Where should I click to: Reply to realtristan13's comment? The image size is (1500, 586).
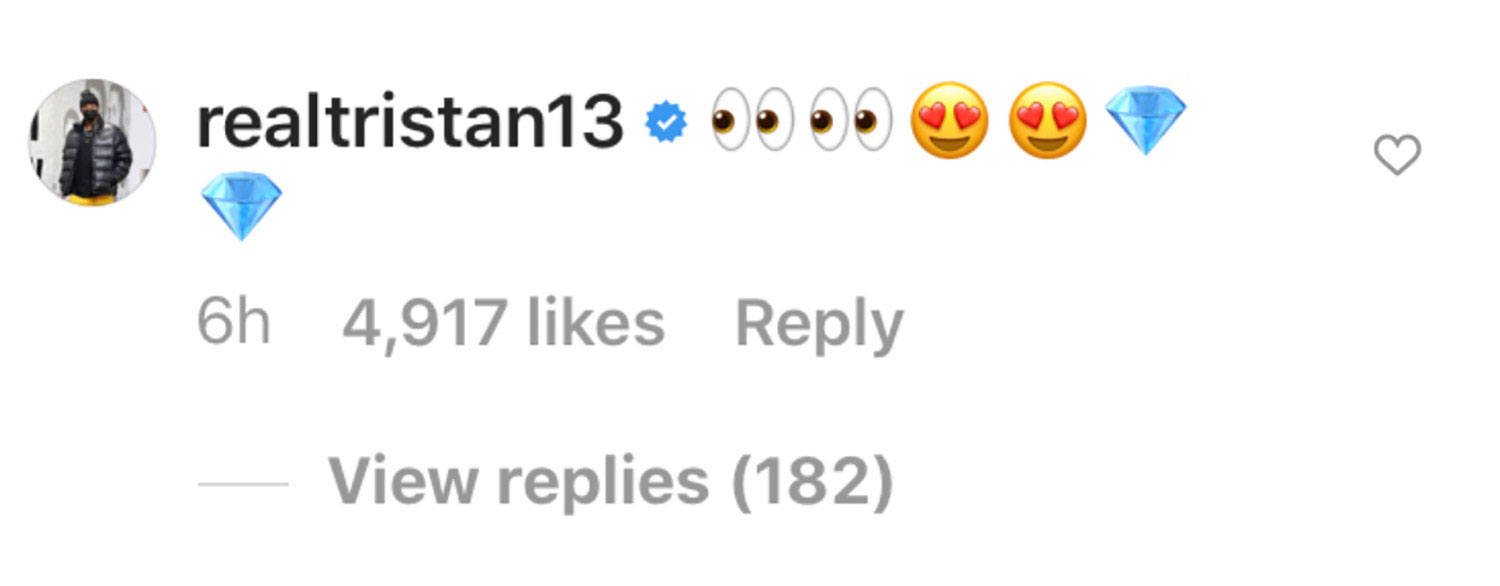819,324
